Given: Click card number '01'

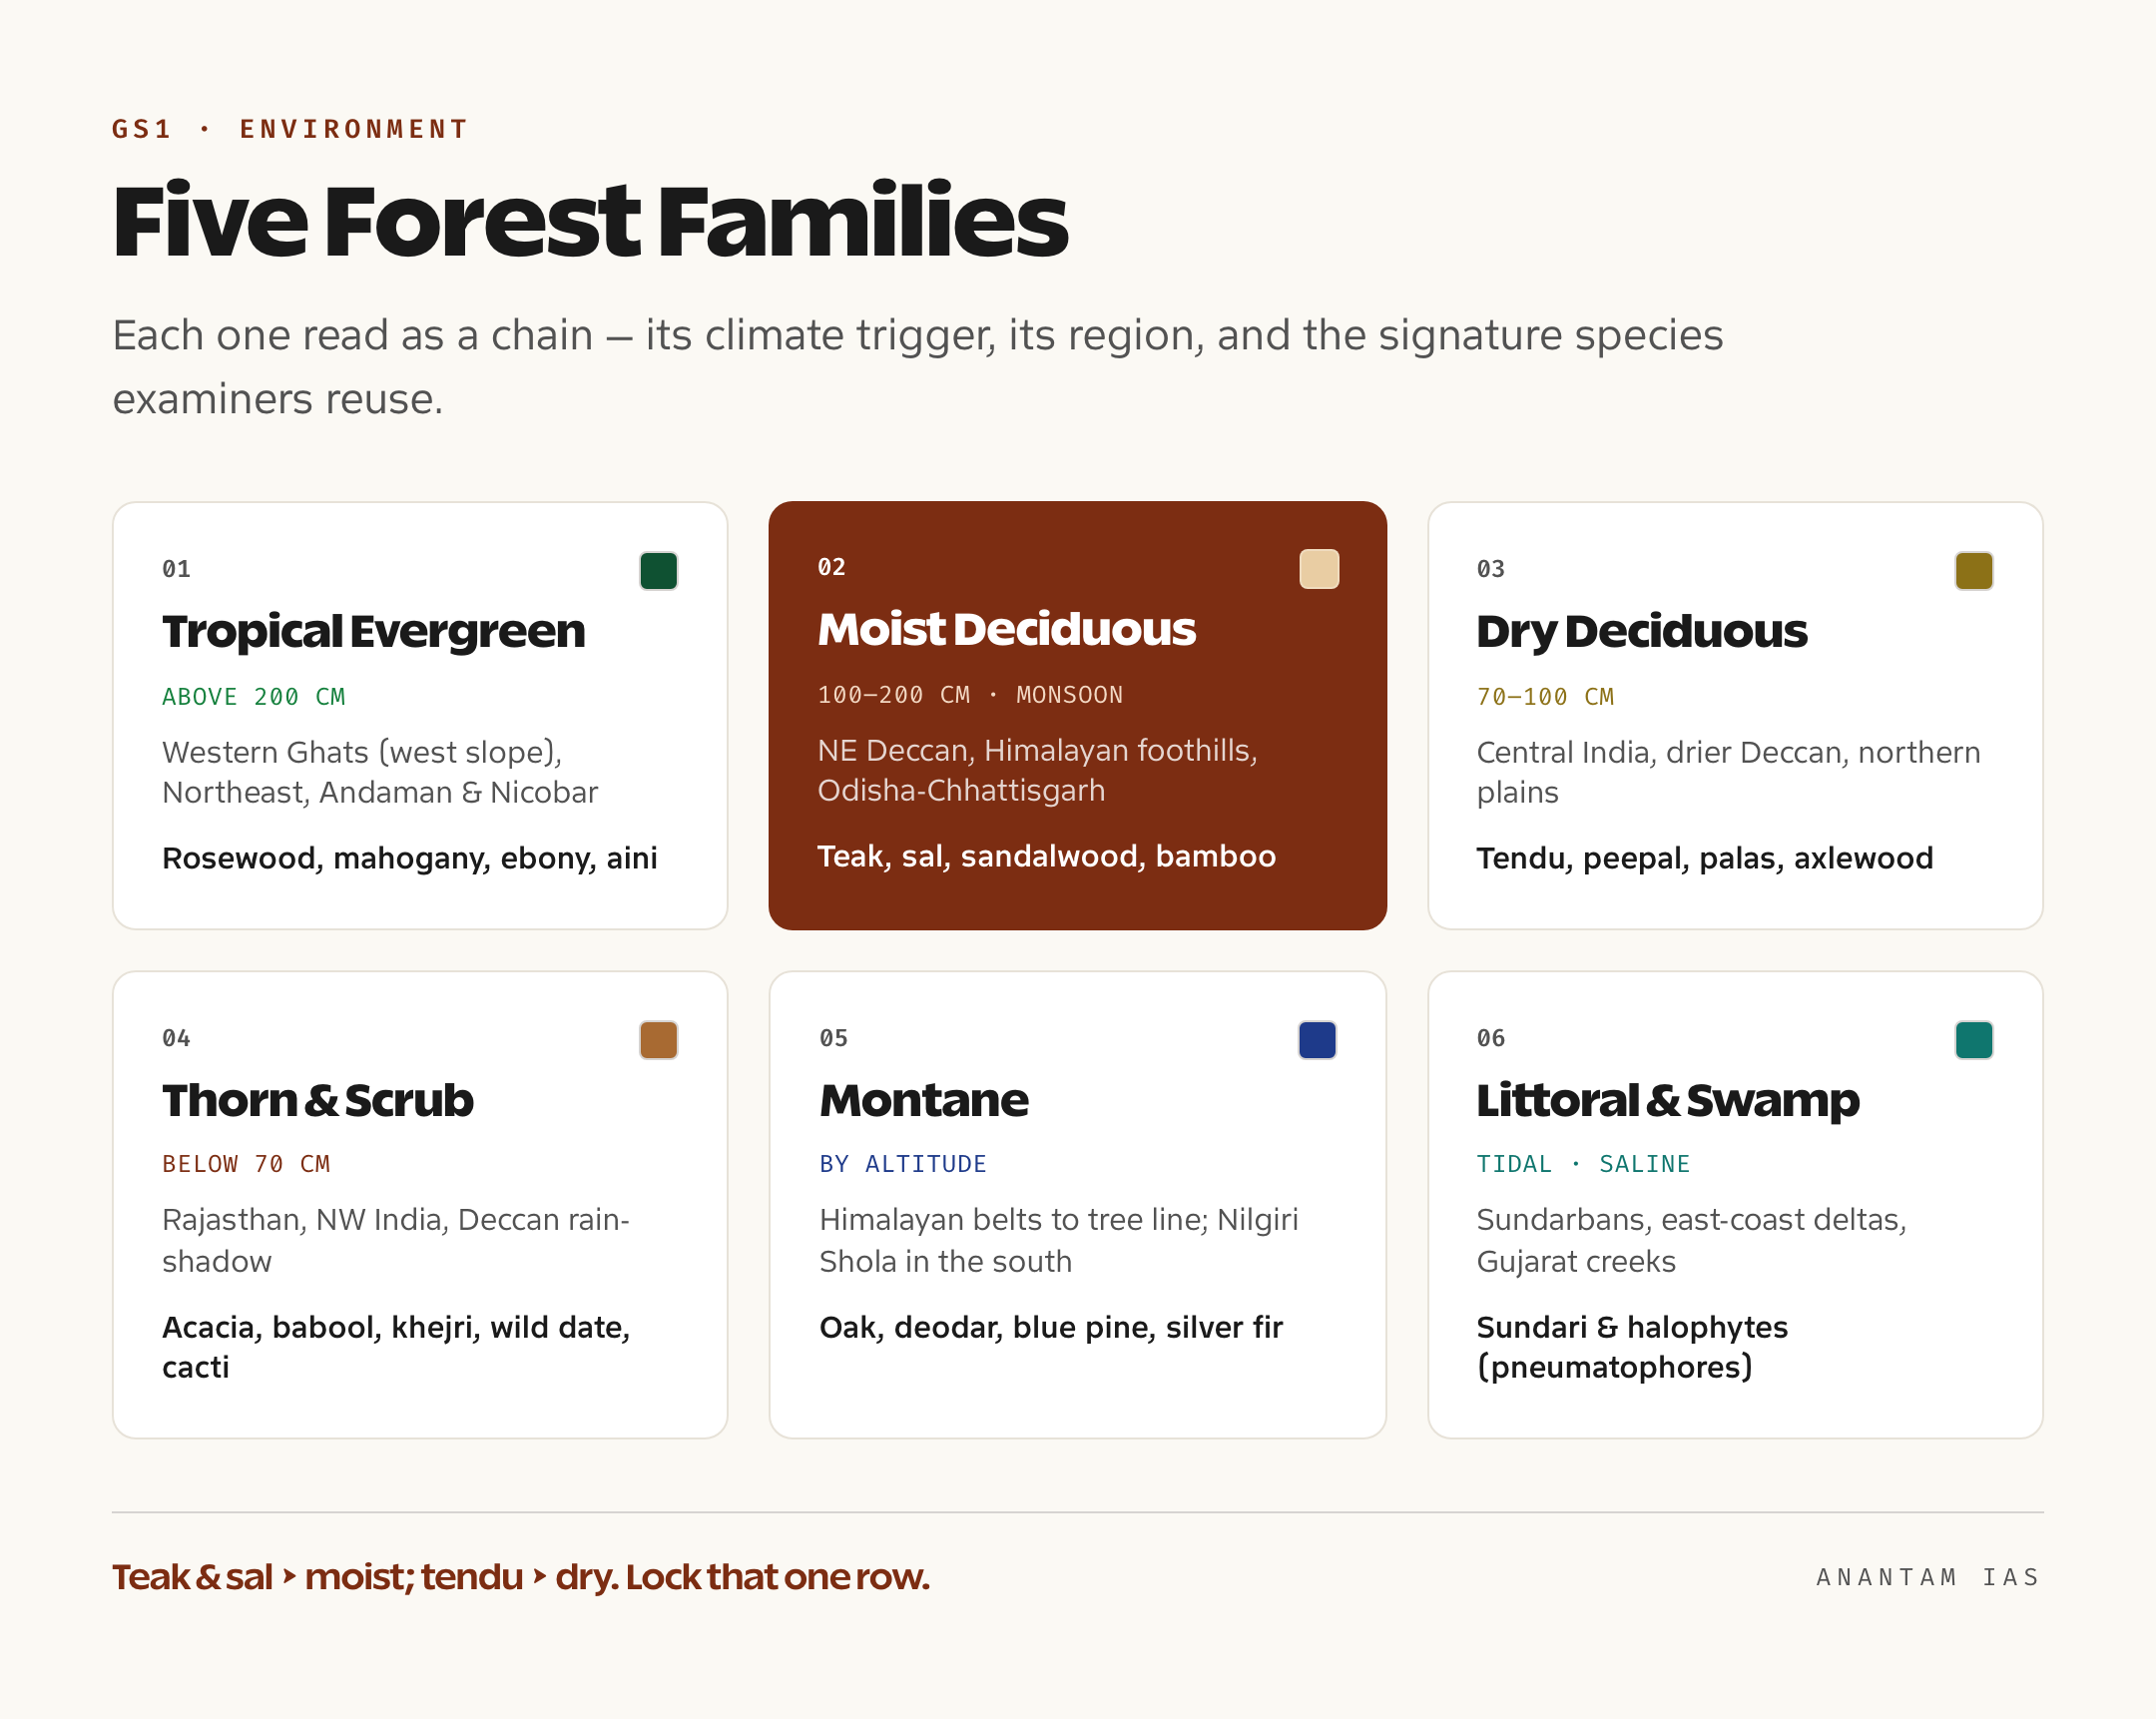Looking at the screenshot, I should coord(176,569).
